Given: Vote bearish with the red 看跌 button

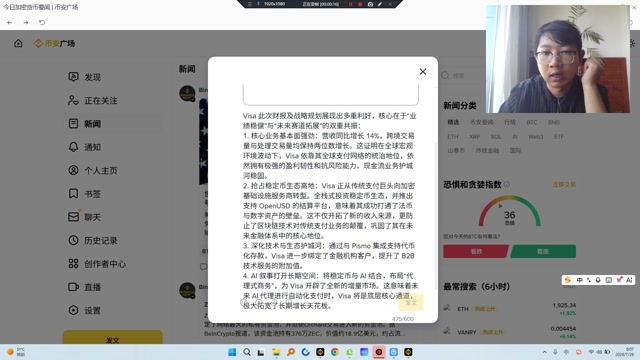Looking at the screenshot, I should pyautogui.click(x=476, y=251).
